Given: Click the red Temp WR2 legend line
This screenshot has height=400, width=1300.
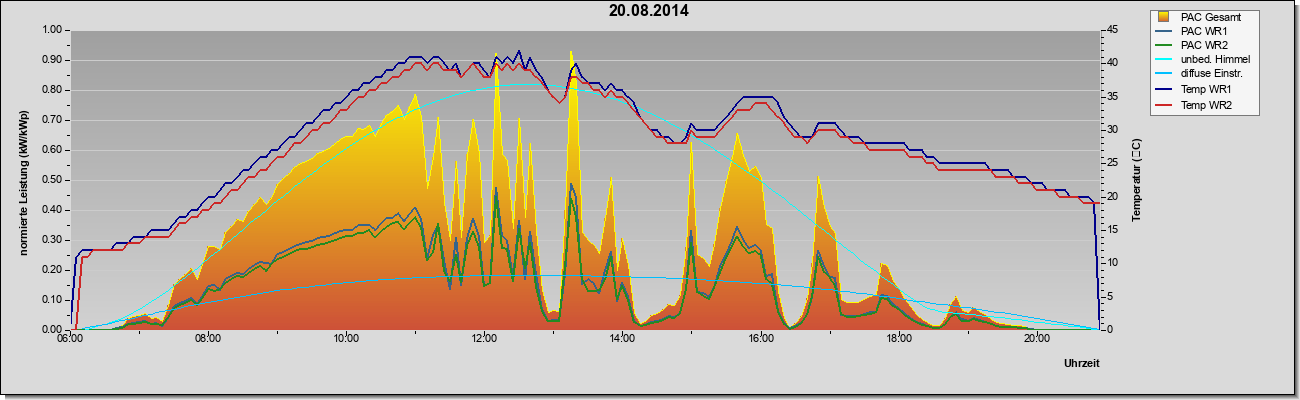Looking at the screenshot, I should click(1164, 104).
